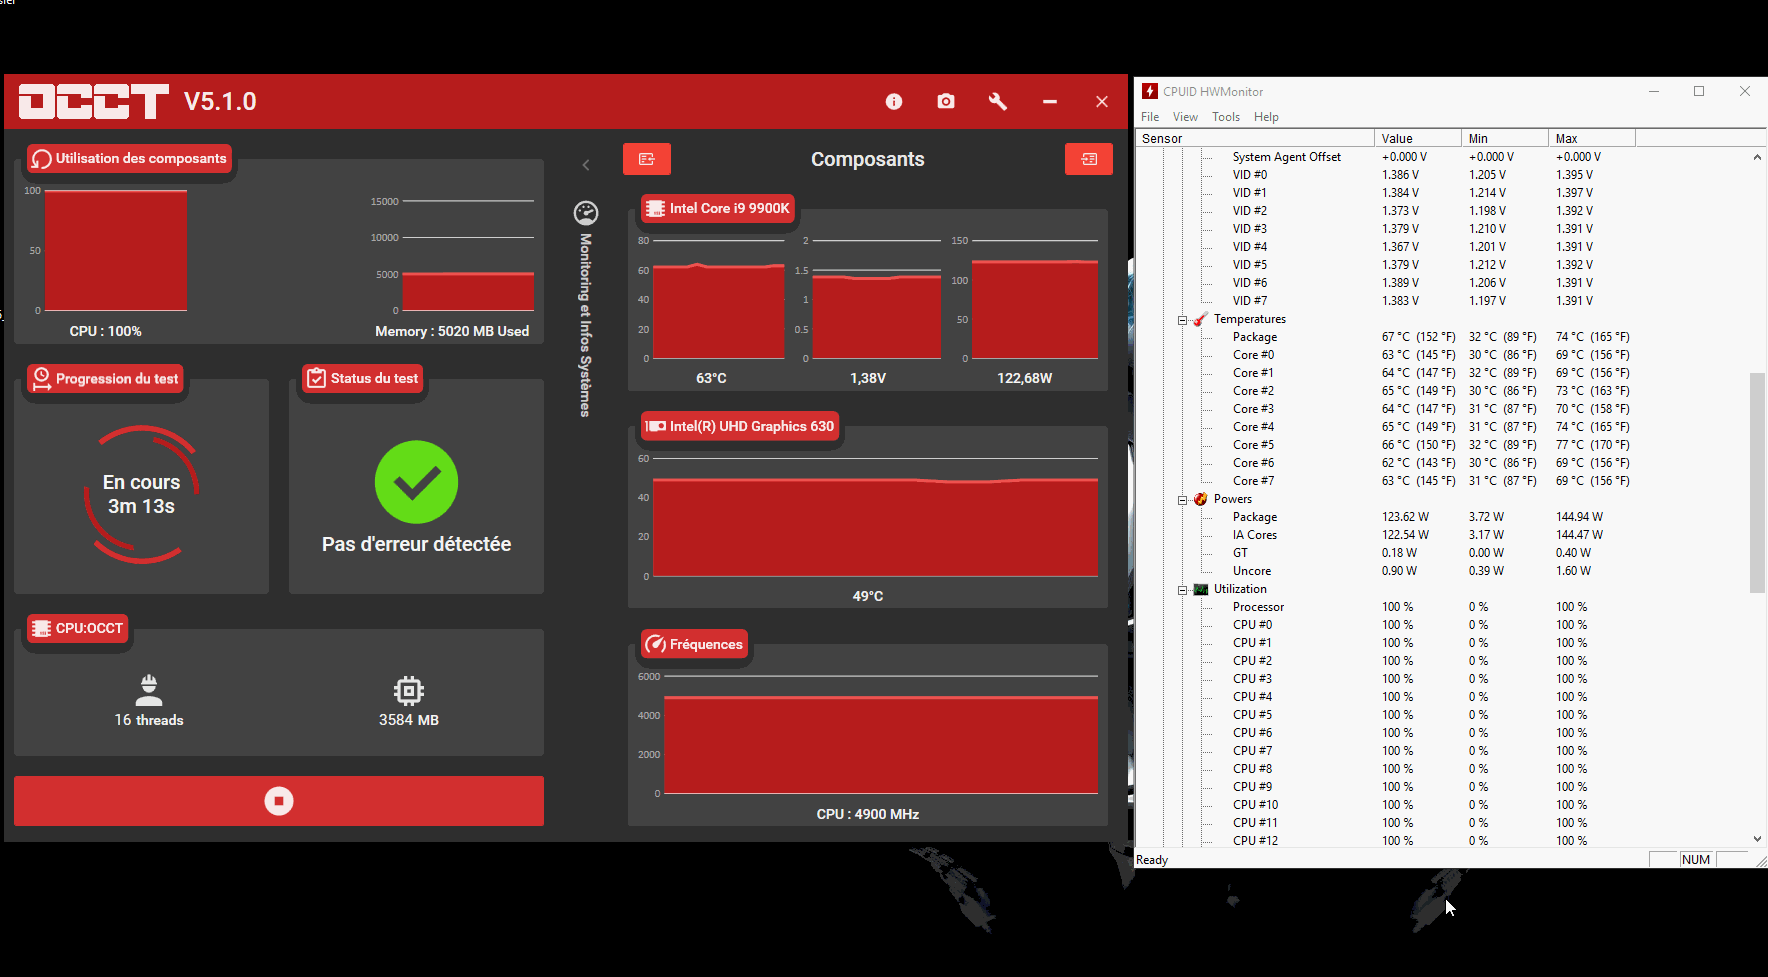Take a screenshot with the OCCT camera icon
Image resolution: width=1768 pixels, height=977 pixels.
click(x=946, y=101)
